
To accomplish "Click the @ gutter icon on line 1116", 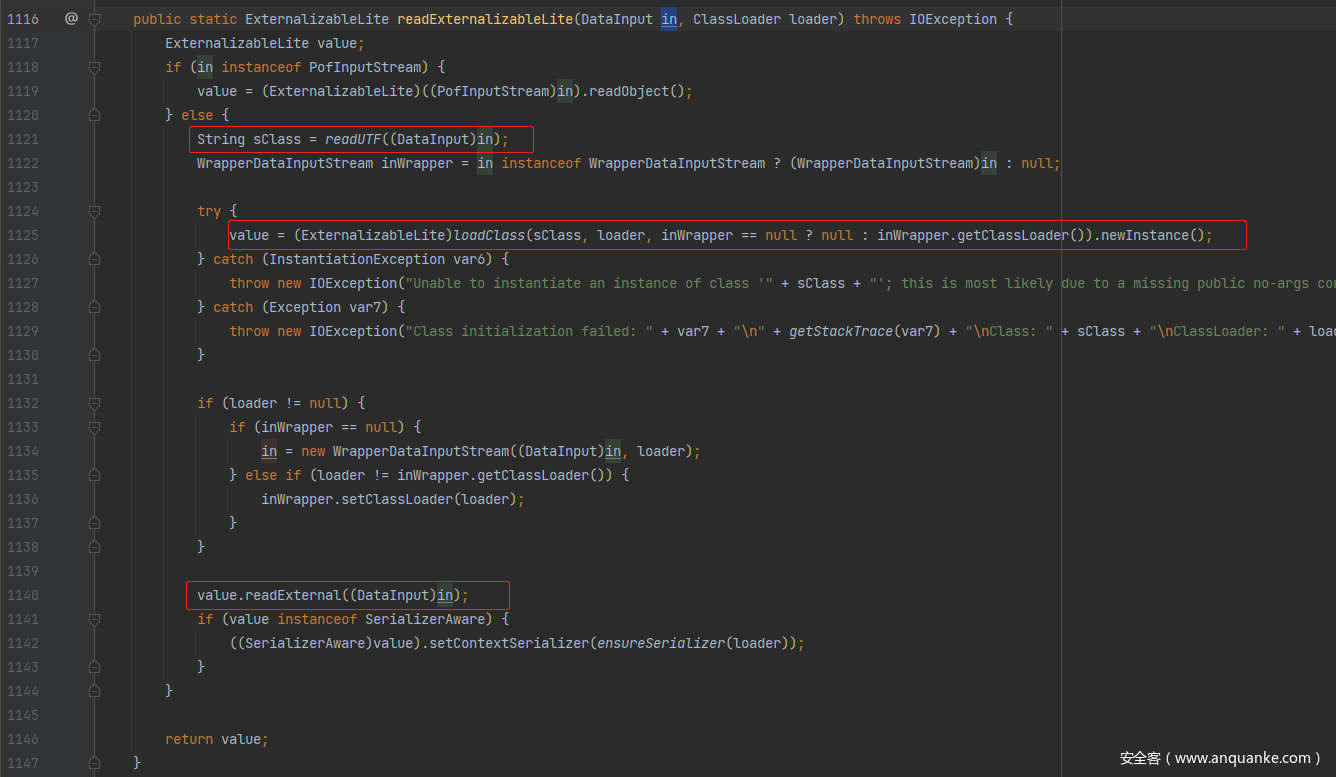I will click(x=71, y=18).
